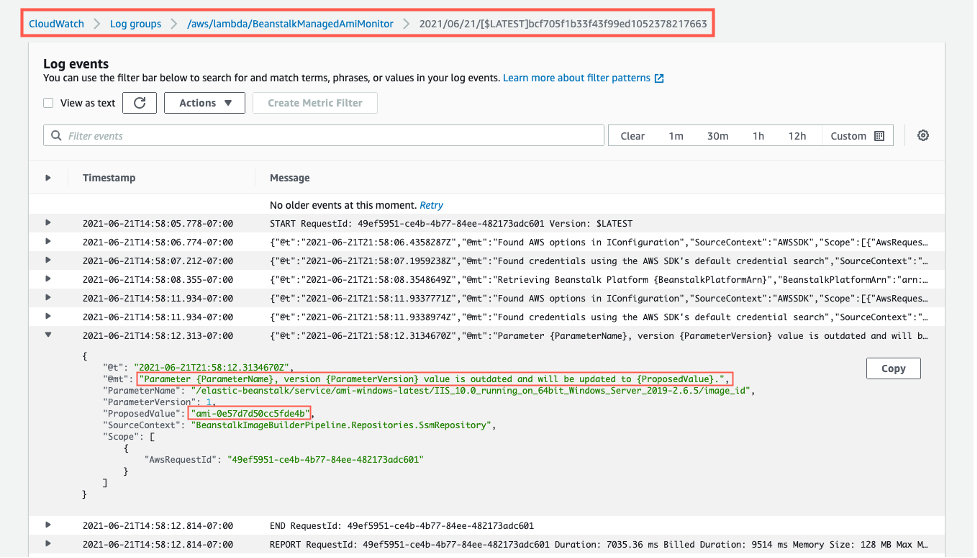Click the "@t" timestamp value in JSON
This screenshot has height=558, width=977.
click(213, 367)
